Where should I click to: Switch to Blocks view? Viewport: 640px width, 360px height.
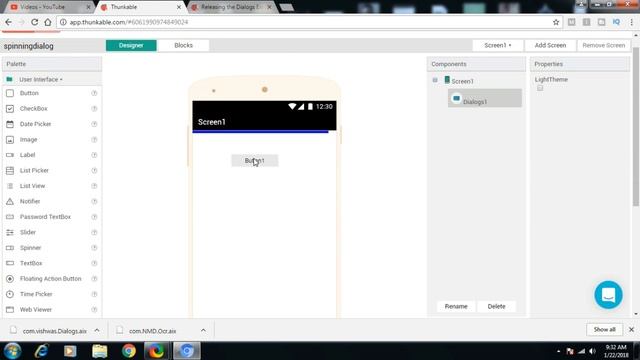(183, 45)
